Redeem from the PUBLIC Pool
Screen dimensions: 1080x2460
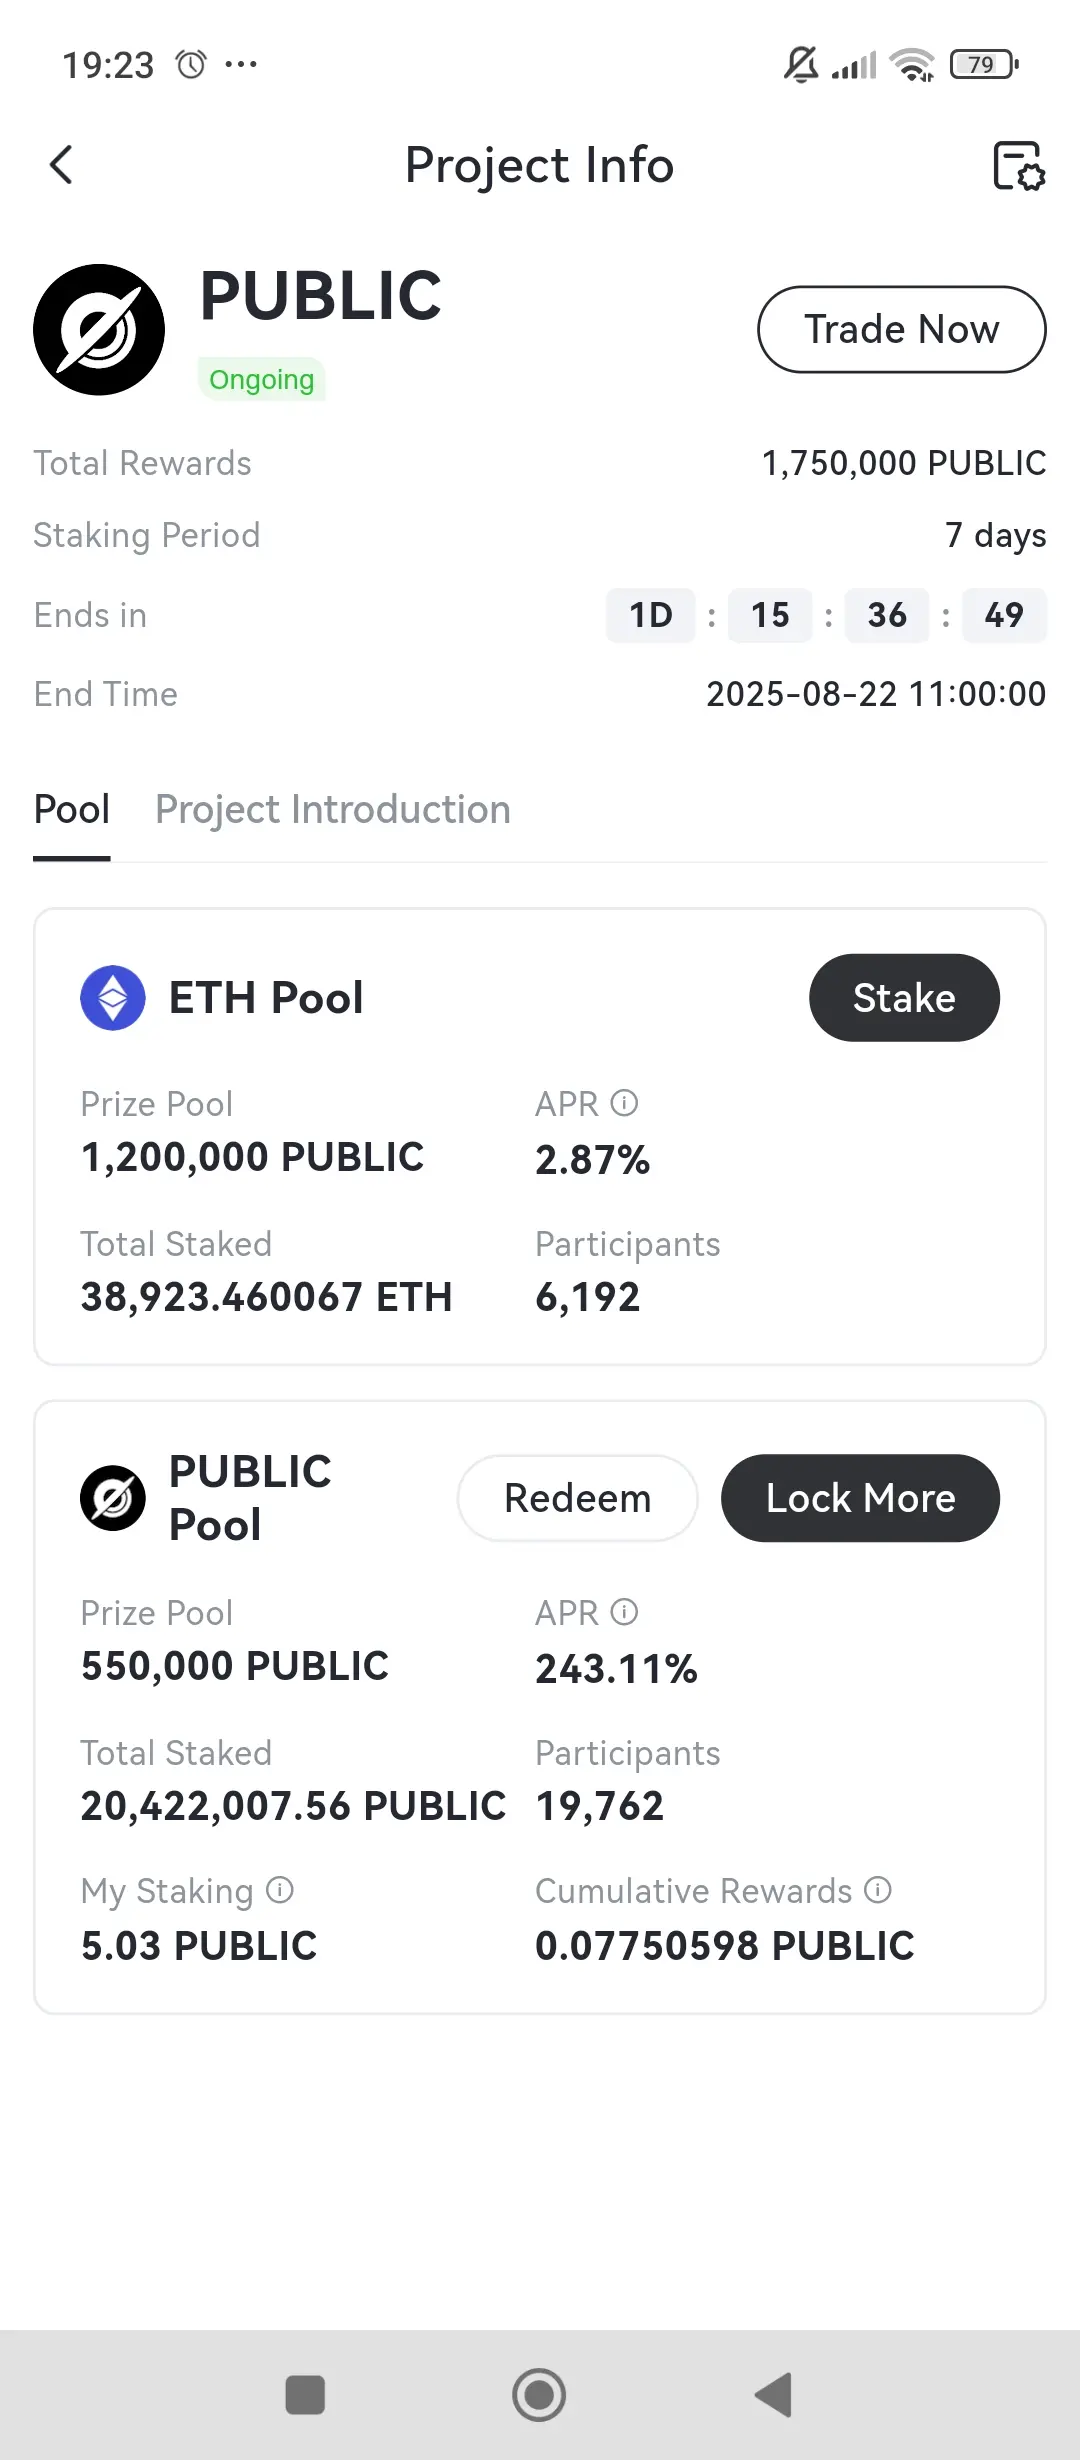point(577,1498)
